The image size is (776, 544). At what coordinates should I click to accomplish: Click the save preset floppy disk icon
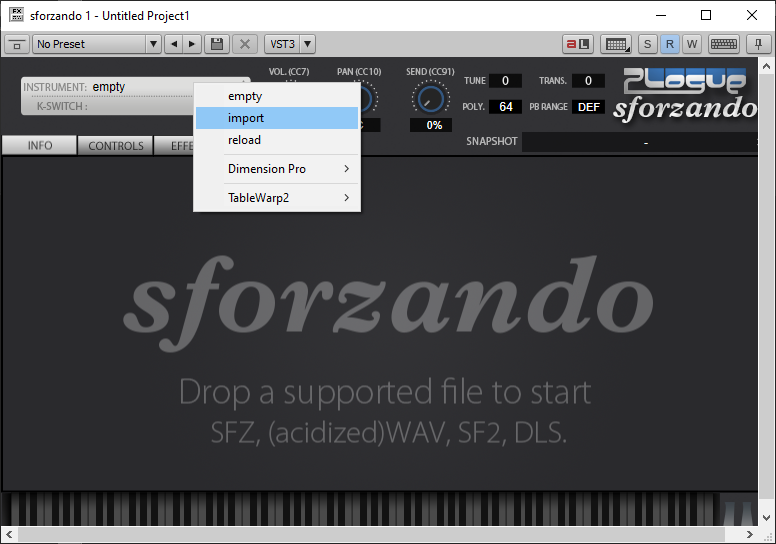click(217, 44)
